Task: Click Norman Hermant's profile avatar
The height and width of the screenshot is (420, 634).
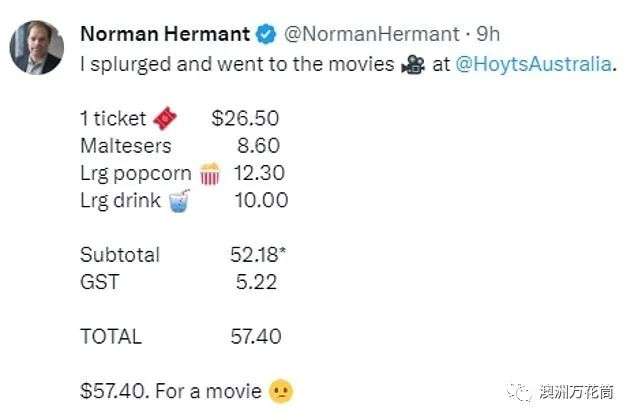Action: pyautogui.click(x=36, y=45)
